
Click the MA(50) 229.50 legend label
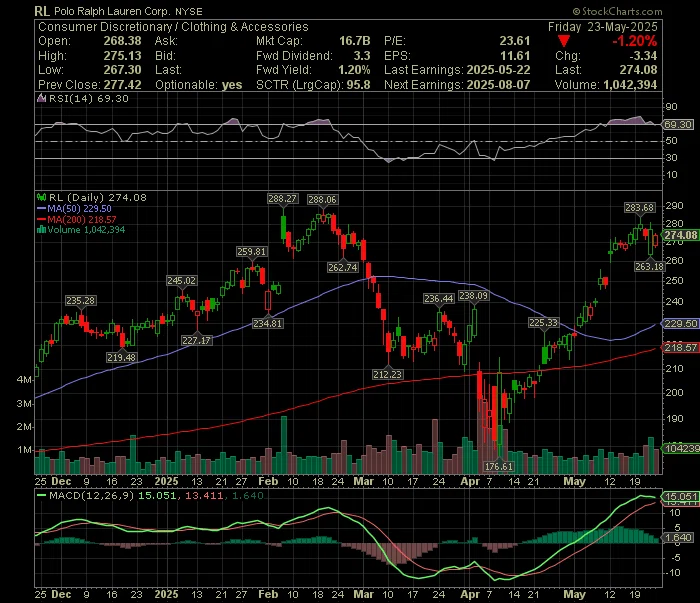click(79, 208)
